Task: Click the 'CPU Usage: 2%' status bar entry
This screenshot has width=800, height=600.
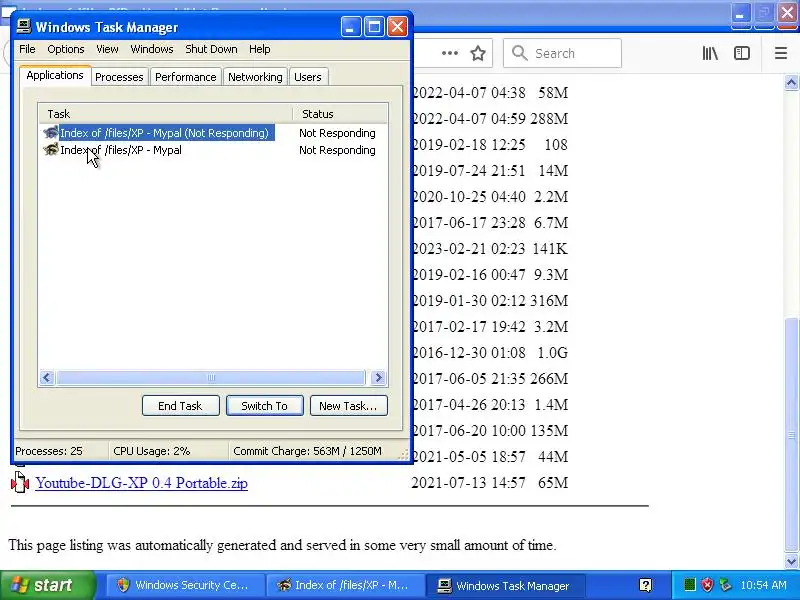Action: (x=152, y=451)
